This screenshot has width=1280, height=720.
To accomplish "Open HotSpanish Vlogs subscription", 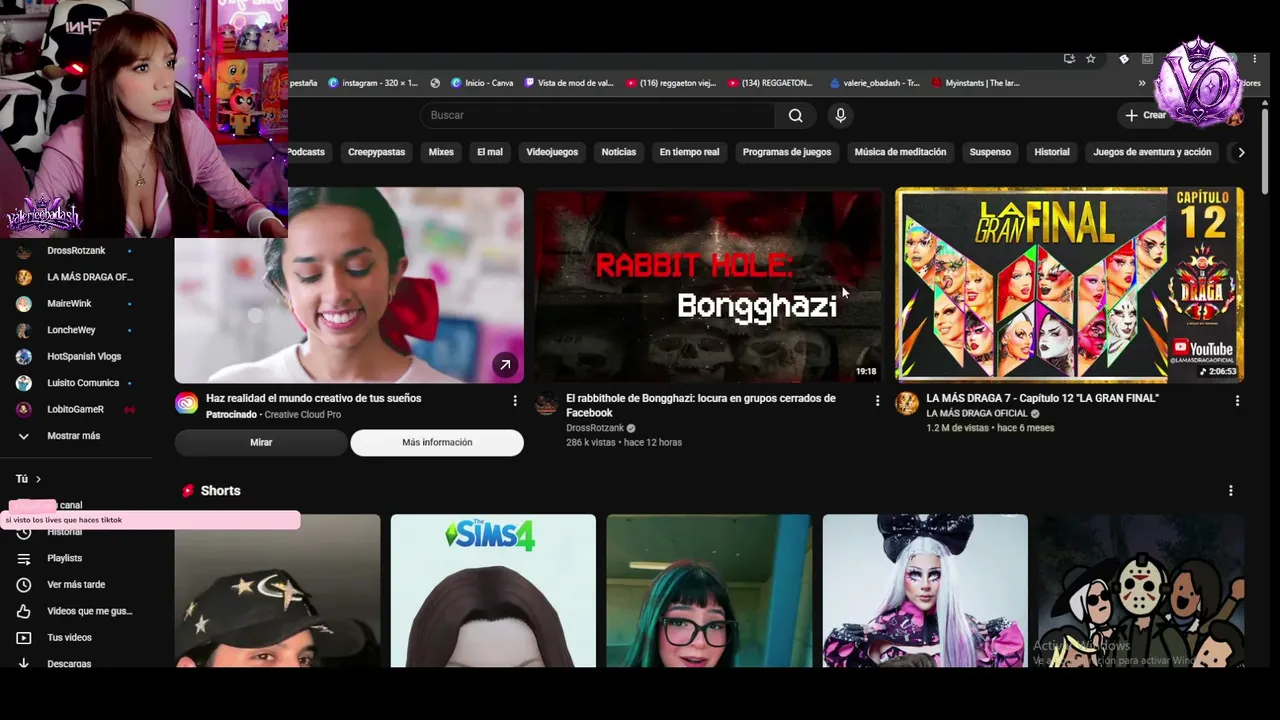I will click(76, 356).
